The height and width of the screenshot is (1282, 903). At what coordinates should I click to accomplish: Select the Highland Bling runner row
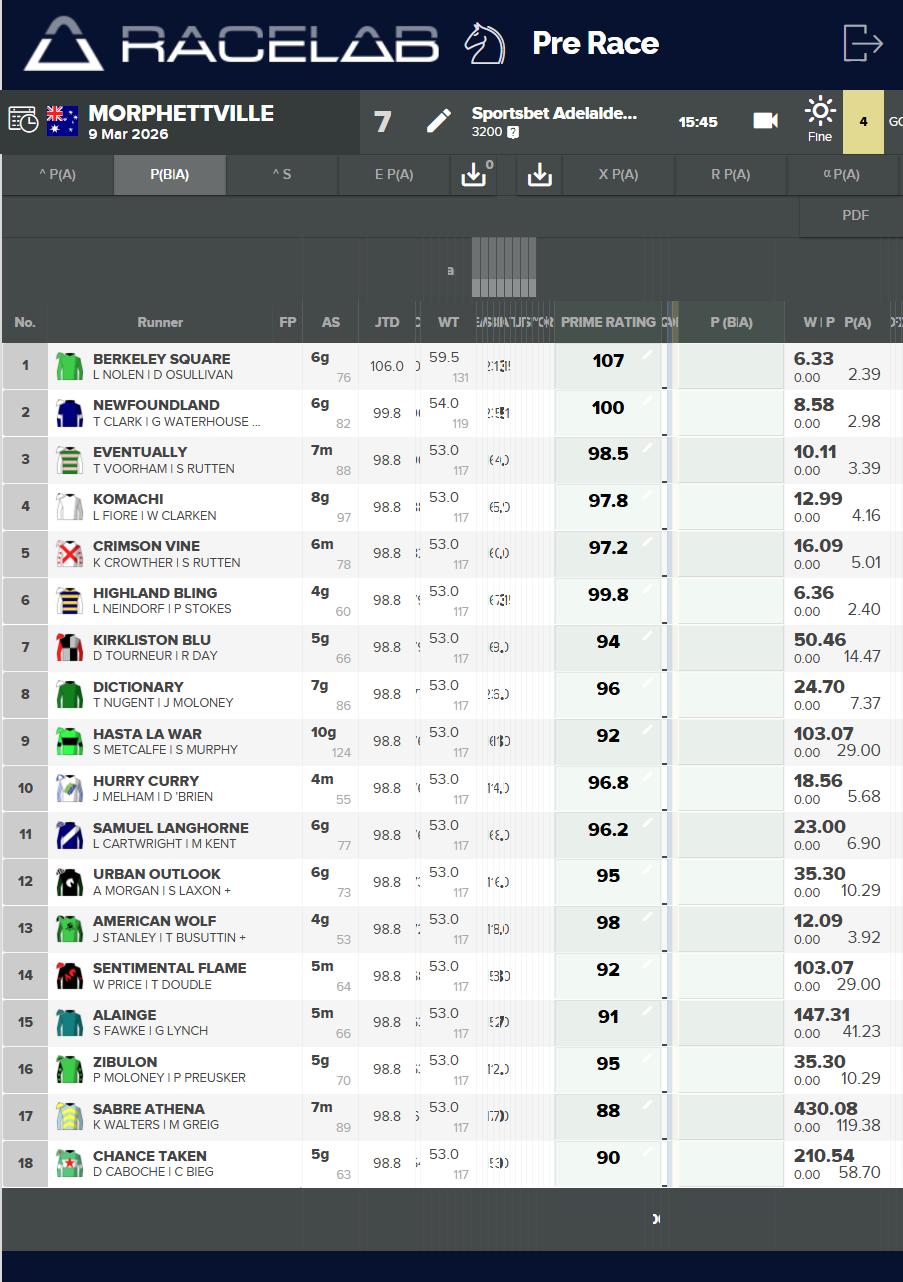click(x=162, y=600)
